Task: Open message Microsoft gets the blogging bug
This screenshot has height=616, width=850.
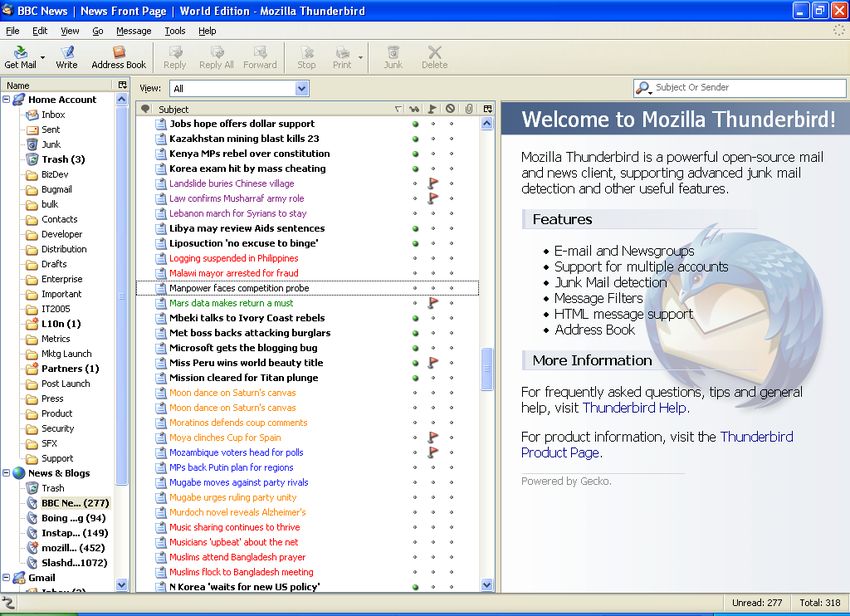Action: tap(307, 348)
